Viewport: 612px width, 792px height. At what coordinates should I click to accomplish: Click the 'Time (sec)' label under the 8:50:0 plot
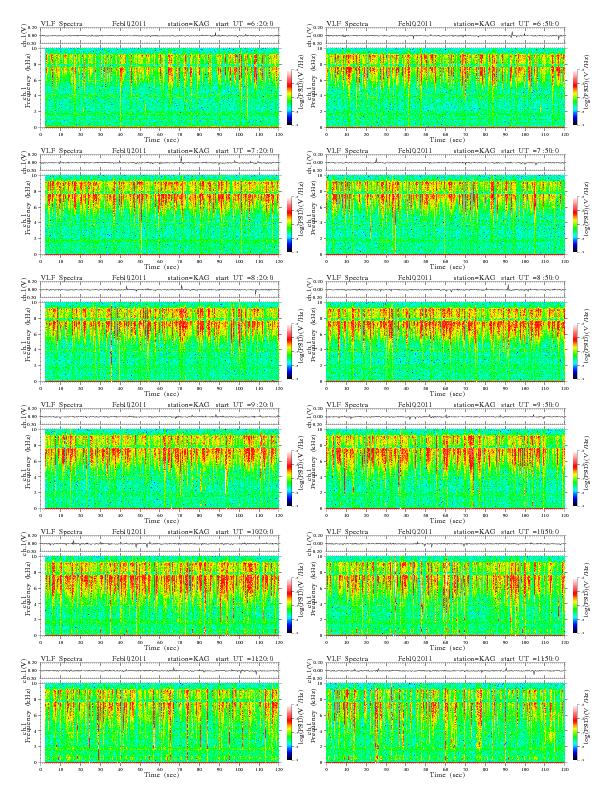(447, 393)
